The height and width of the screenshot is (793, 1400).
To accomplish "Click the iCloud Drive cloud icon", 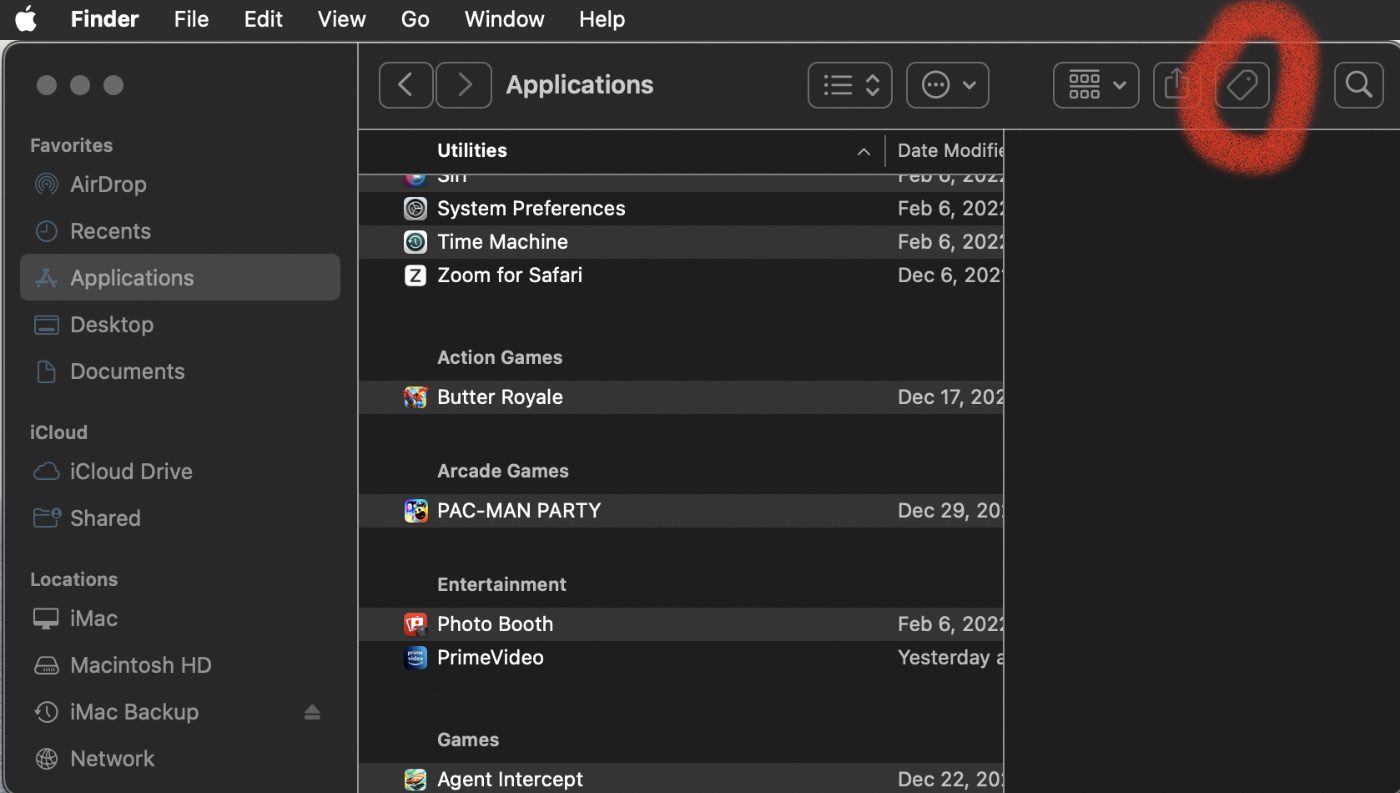I will point(46,471).
